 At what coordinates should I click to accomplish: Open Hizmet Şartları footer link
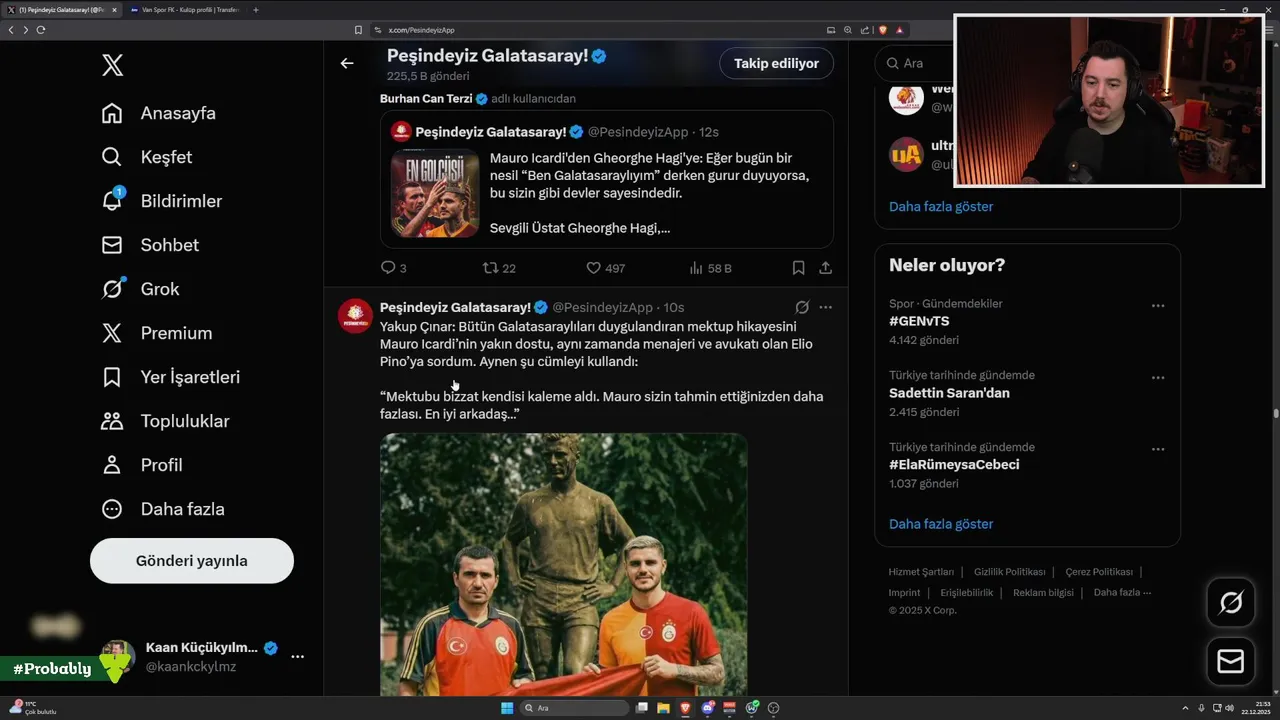coord(921,572)
